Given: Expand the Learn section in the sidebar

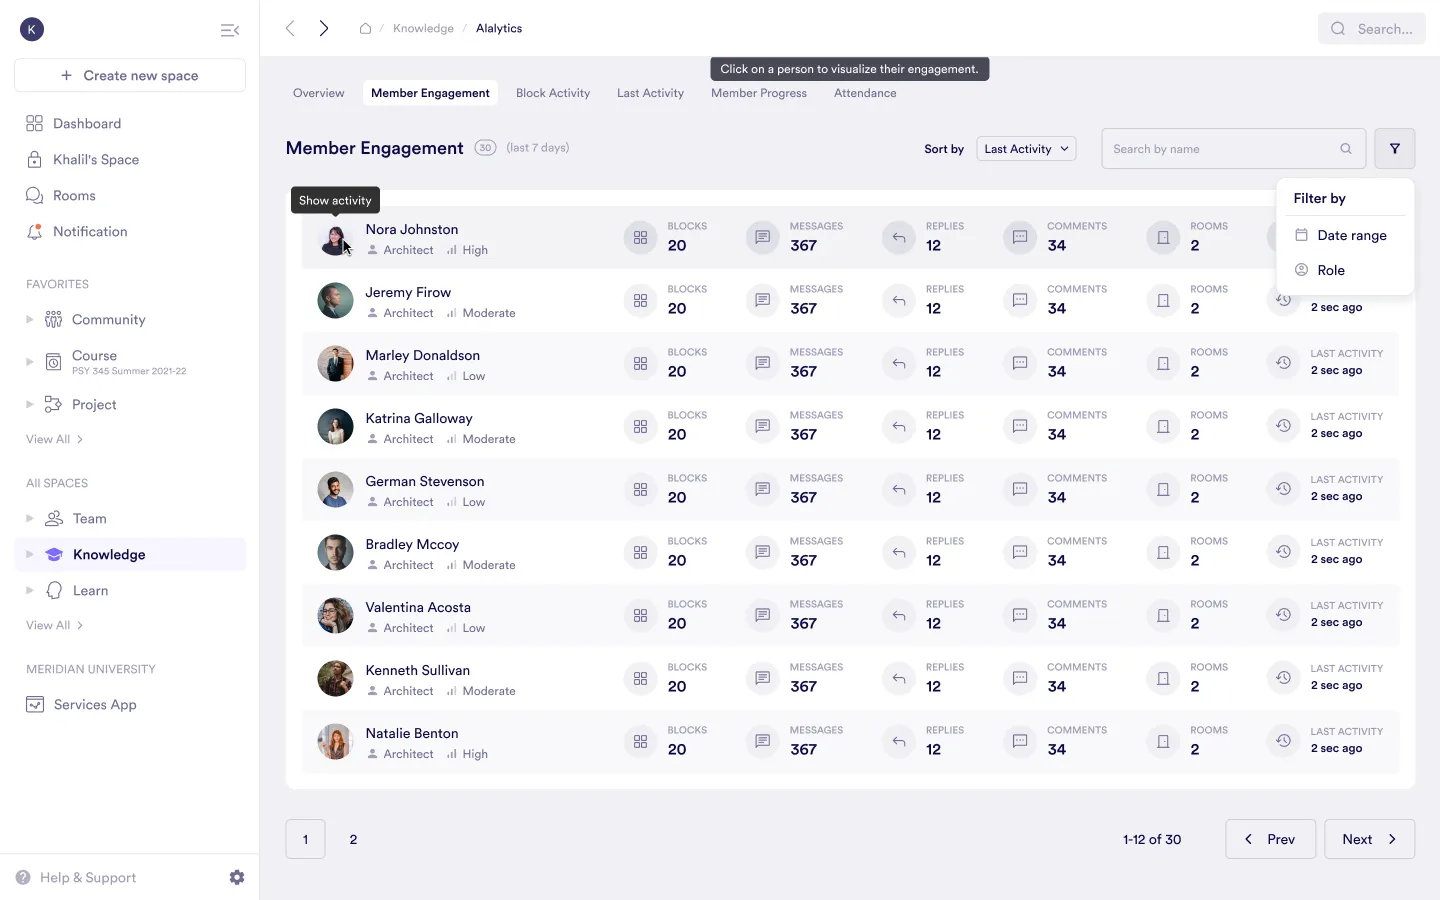Looking at the screenshot, I should click(x=30, y=590).
